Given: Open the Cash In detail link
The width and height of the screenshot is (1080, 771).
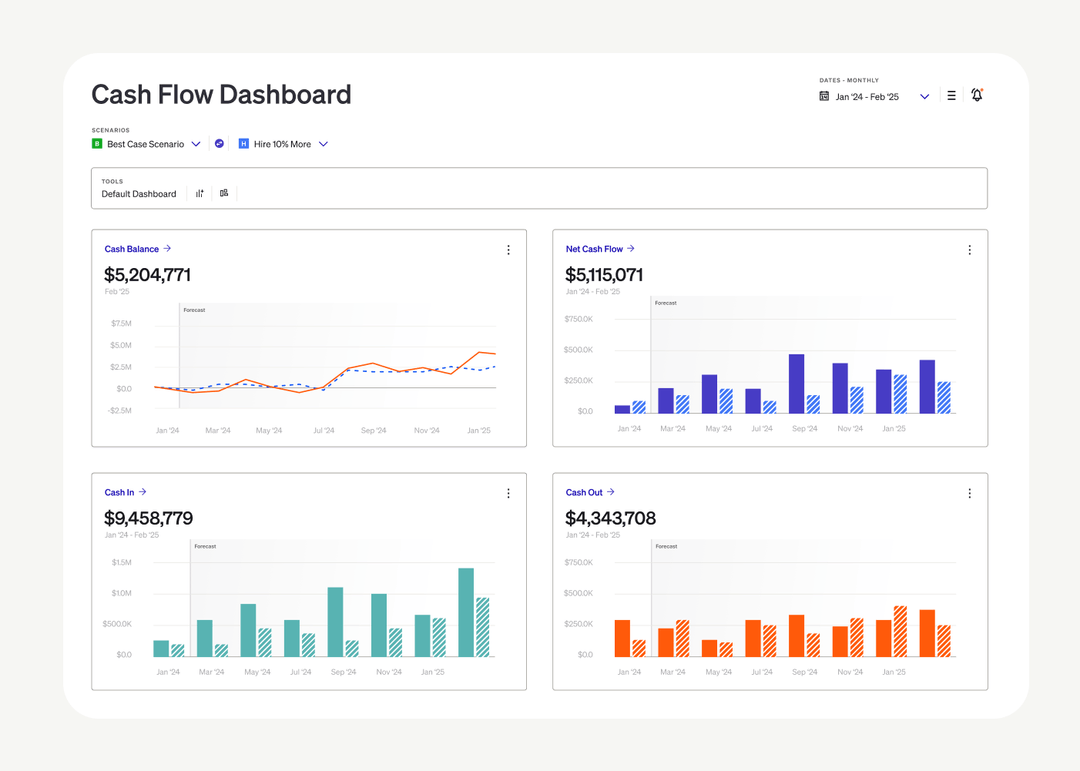Looking at the screenshot, I should [119, 492].
